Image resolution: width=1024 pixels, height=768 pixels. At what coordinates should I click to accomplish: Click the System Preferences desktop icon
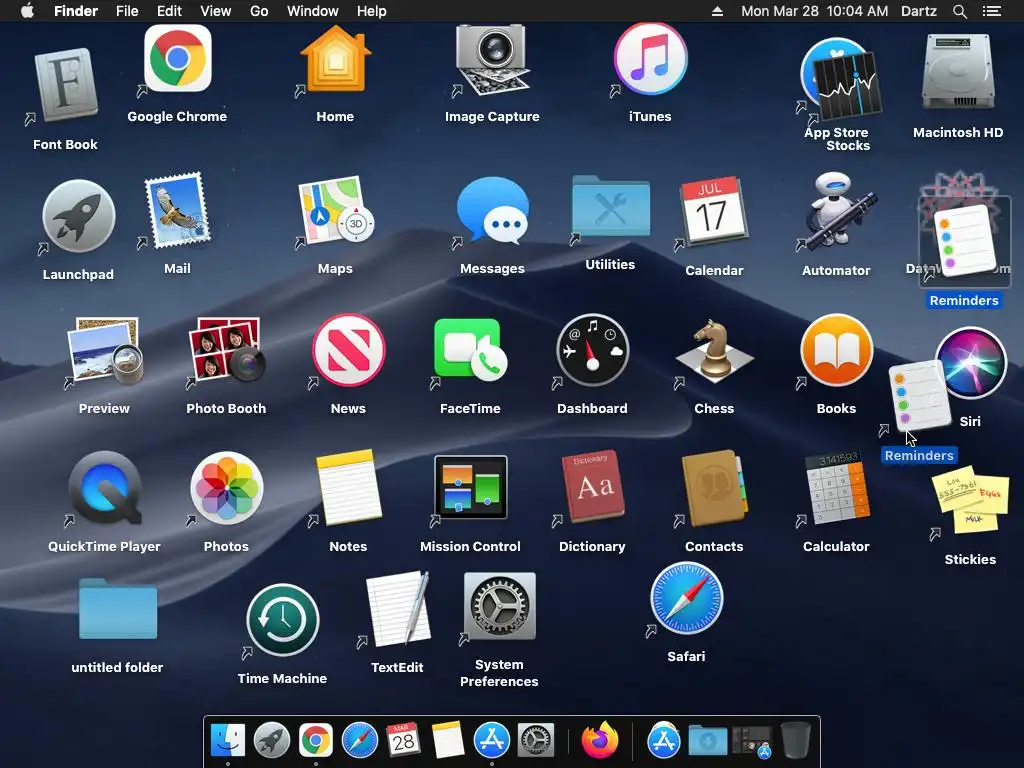click(500, 606)
